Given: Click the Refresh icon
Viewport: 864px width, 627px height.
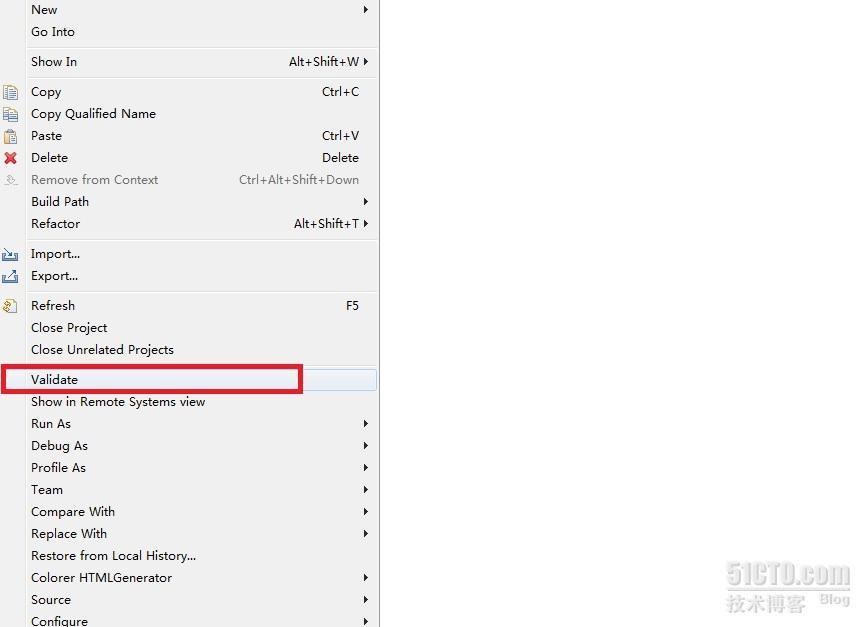Looking at the screenshot, I should (x=10, y=306).
